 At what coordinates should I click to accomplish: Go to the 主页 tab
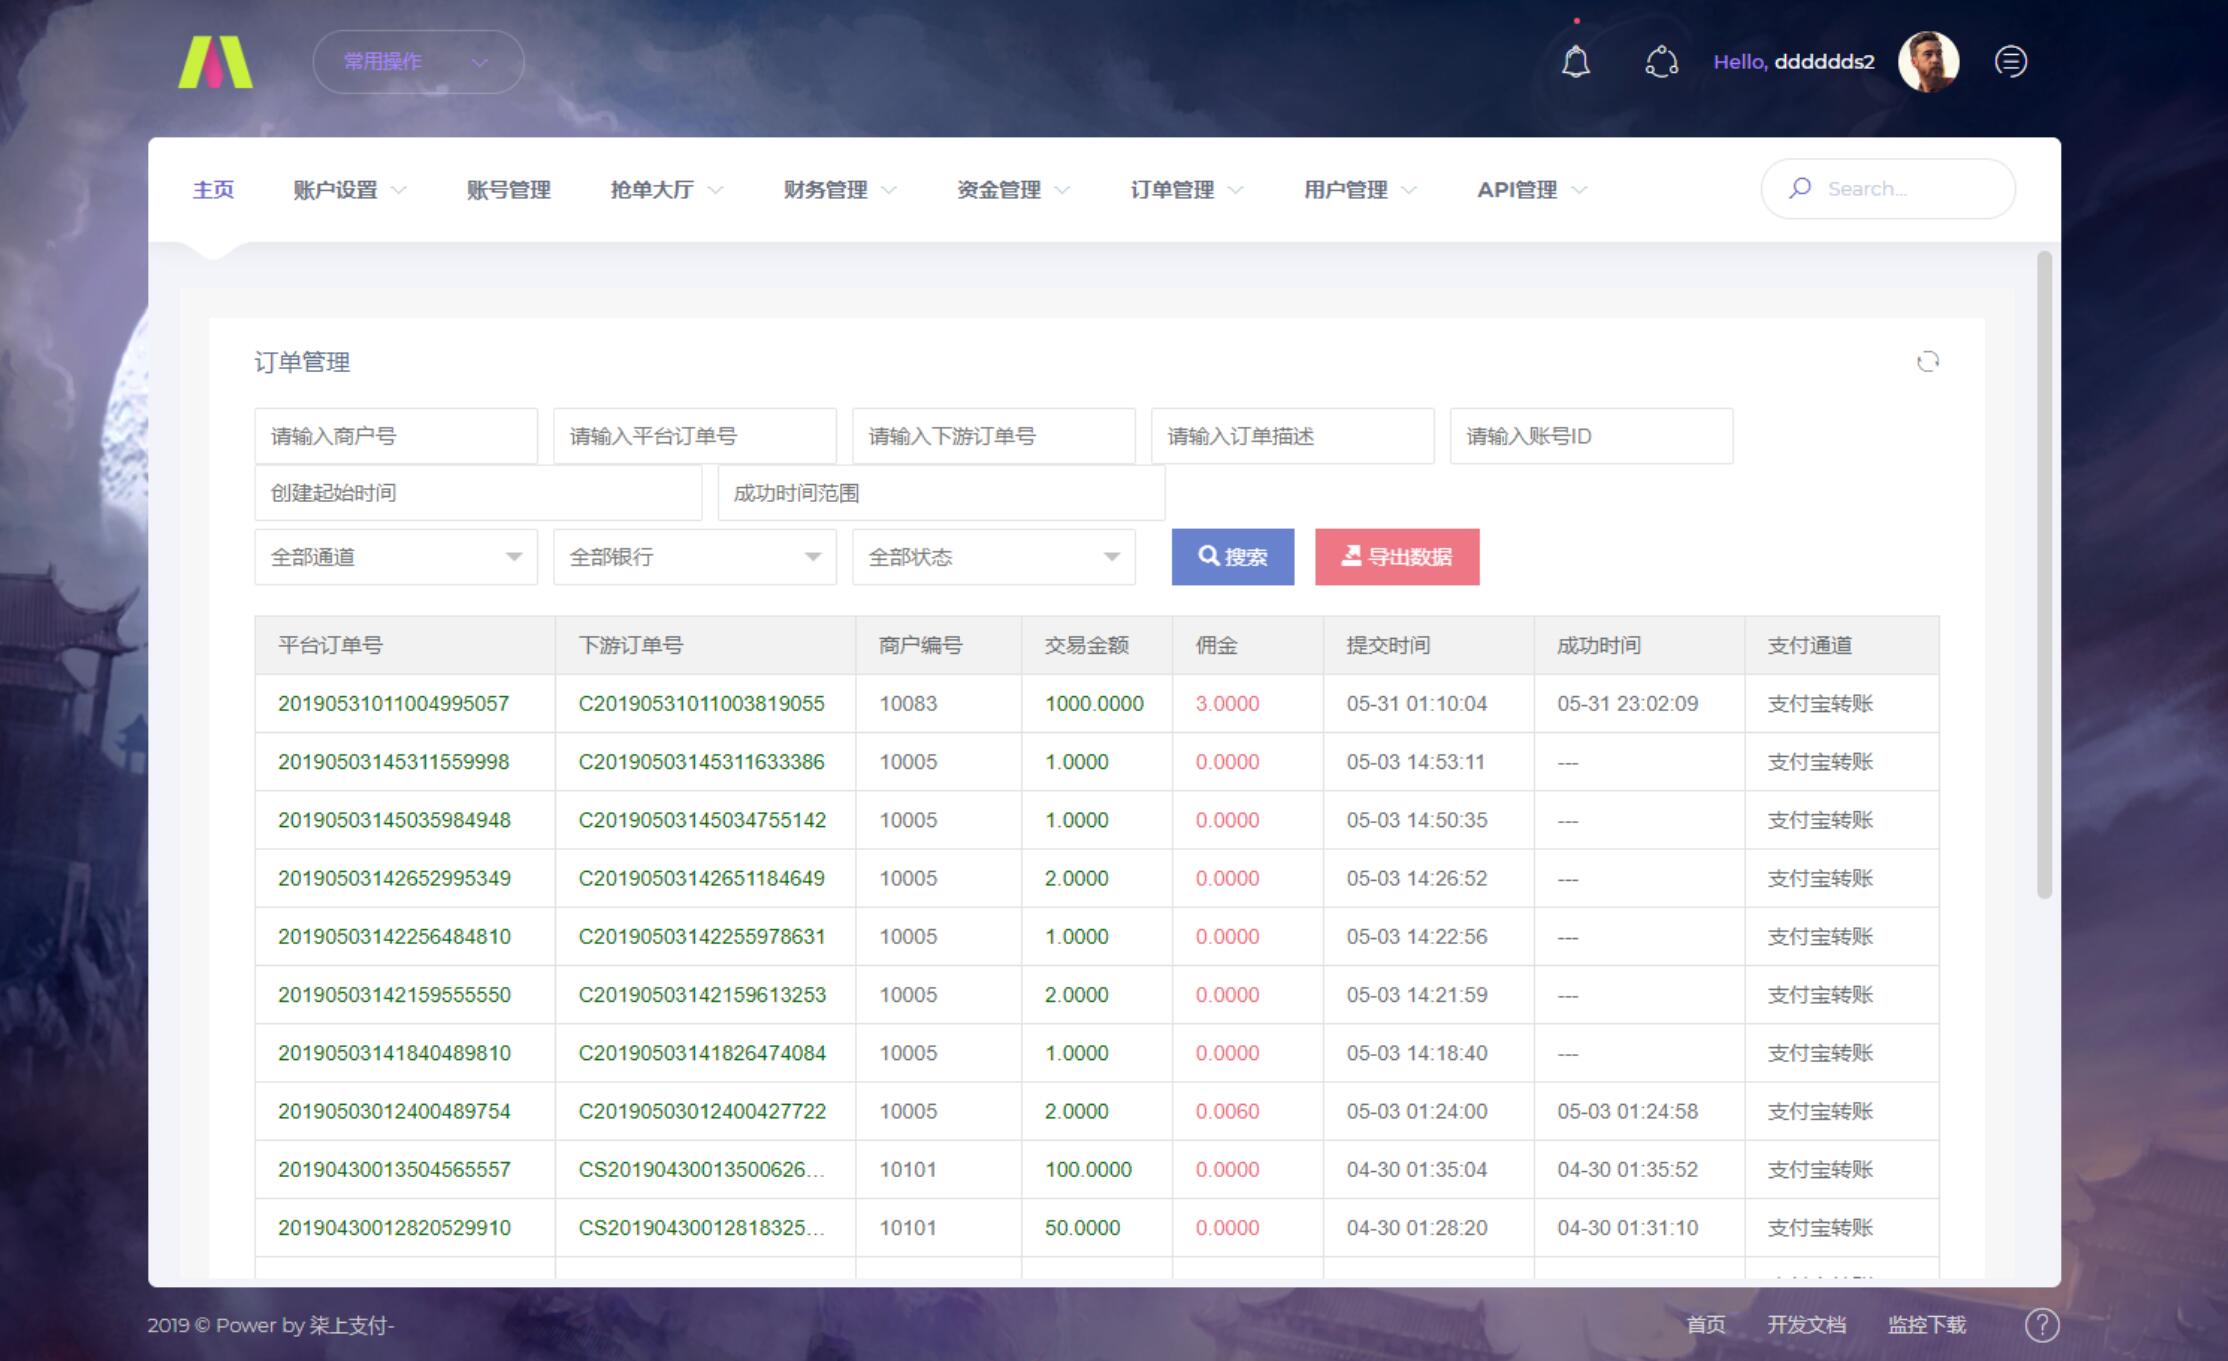pyautogui.click(x=213, y=190)
